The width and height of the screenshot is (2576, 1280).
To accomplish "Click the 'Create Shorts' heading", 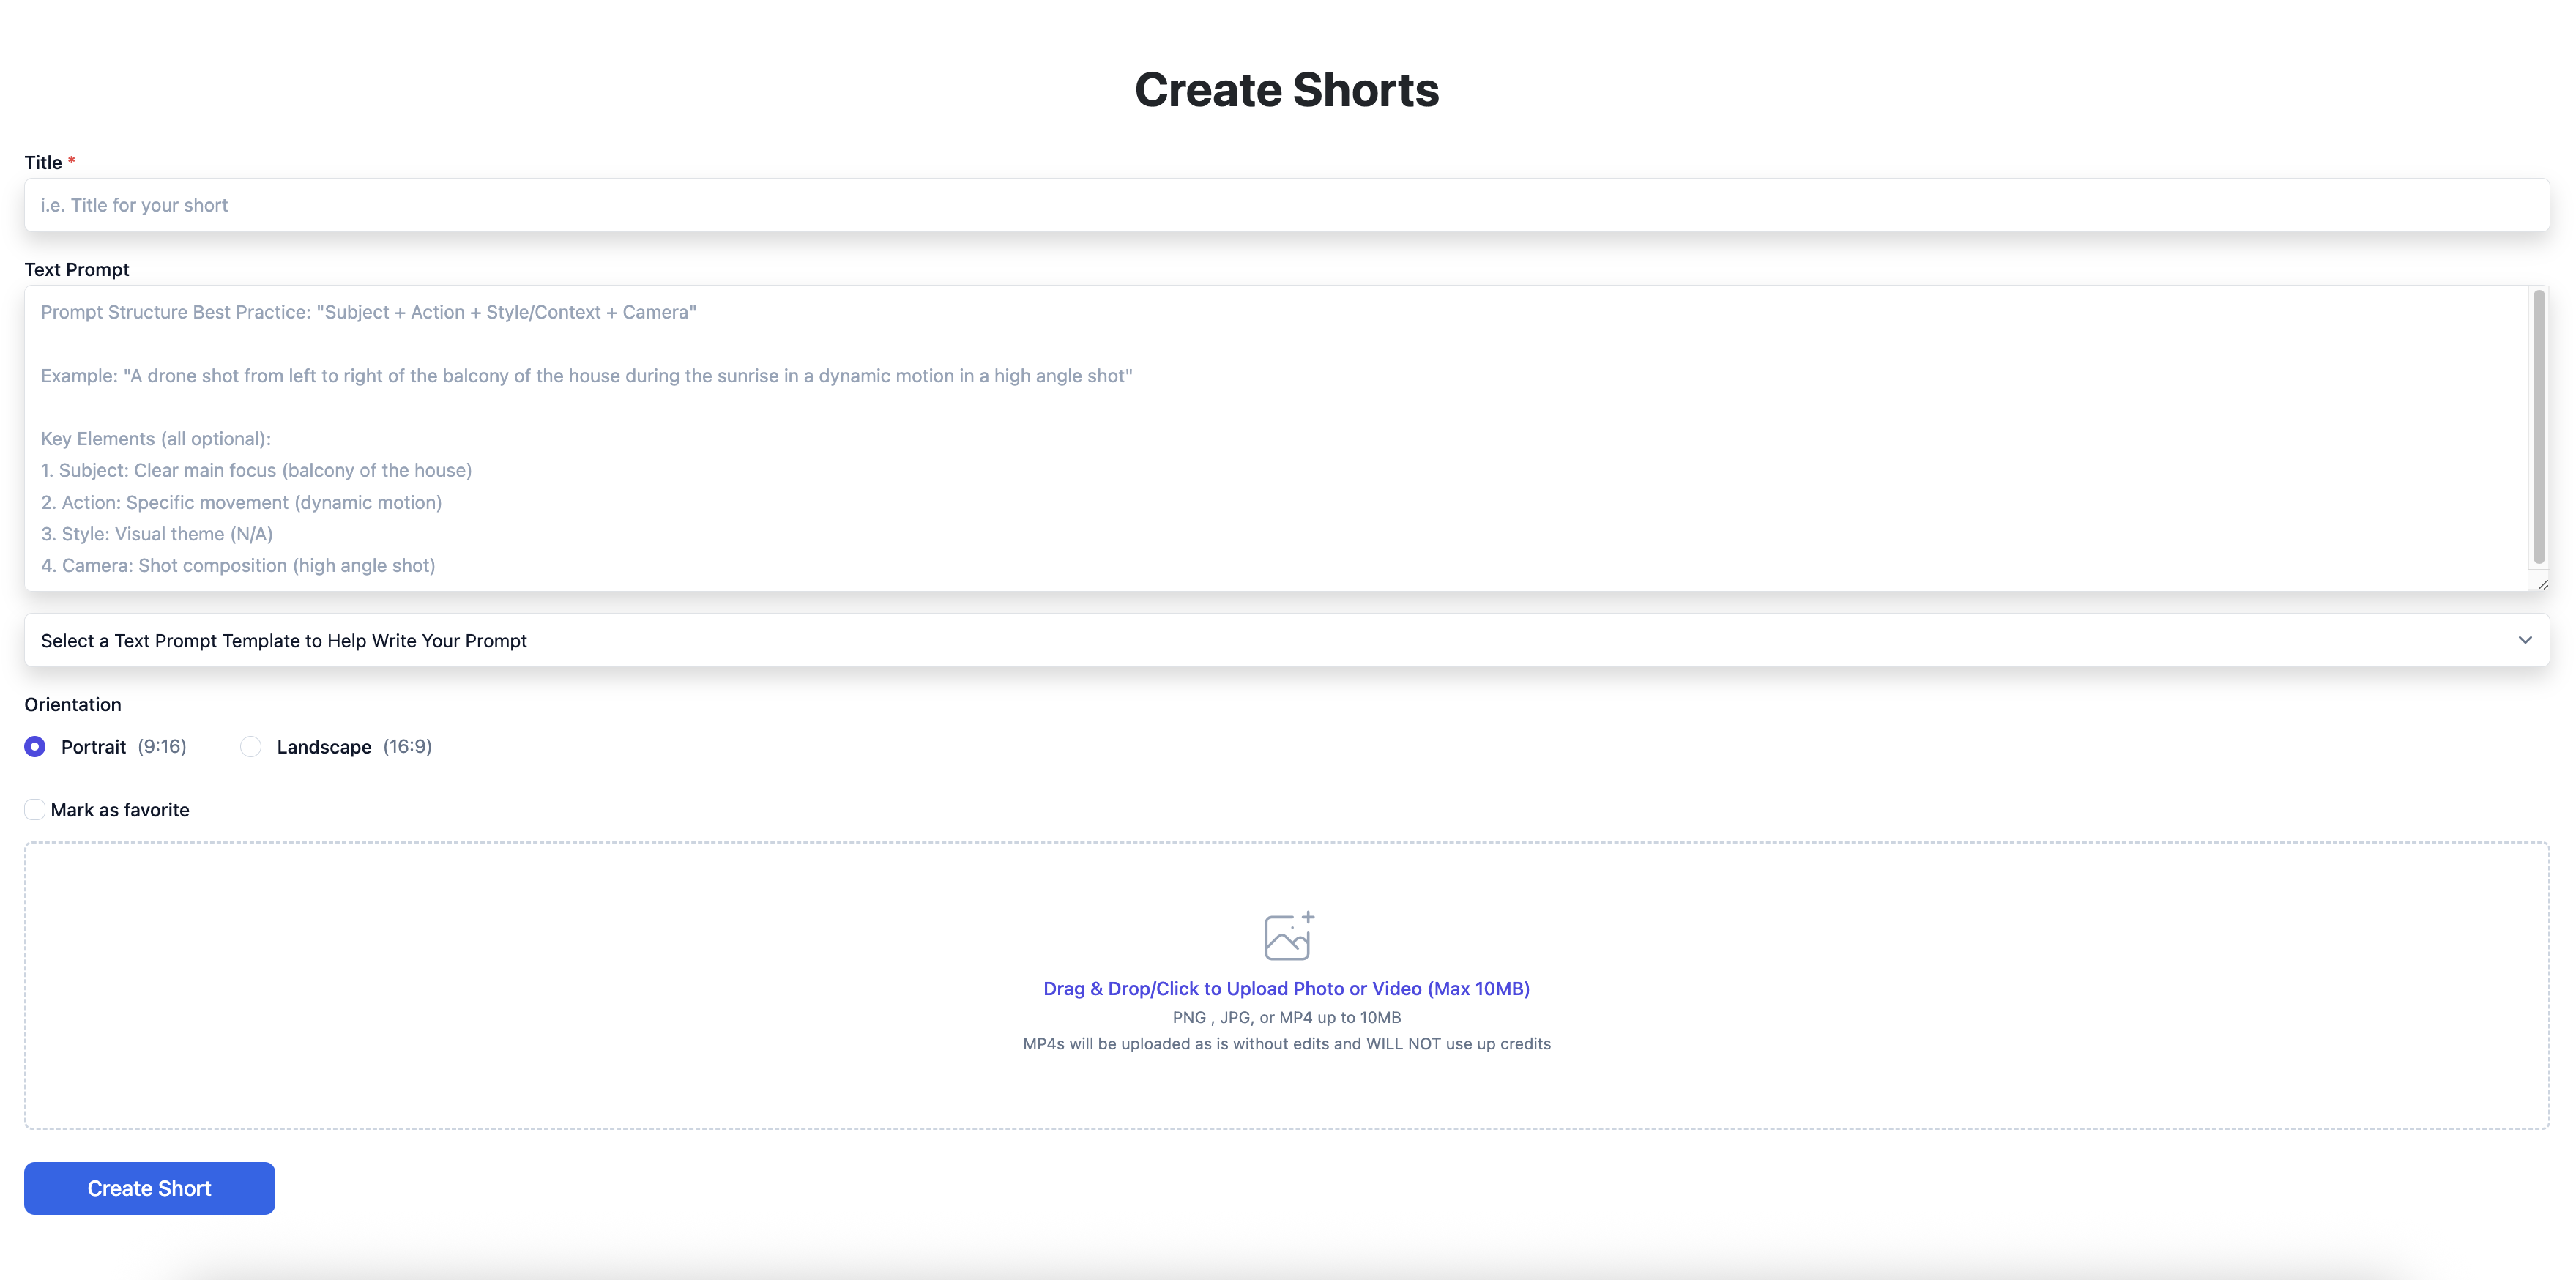I will tap(1286, 90).
